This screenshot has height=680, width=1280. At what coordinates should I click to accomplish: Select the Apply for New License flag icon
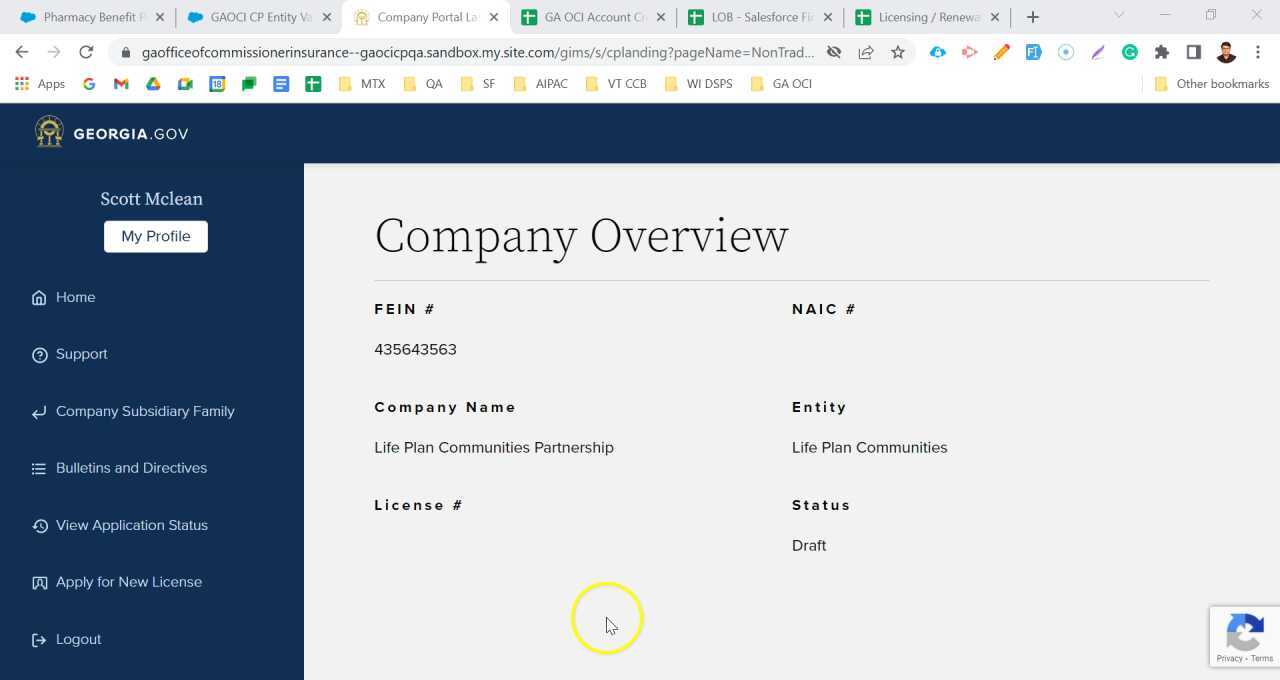(38, 582)
